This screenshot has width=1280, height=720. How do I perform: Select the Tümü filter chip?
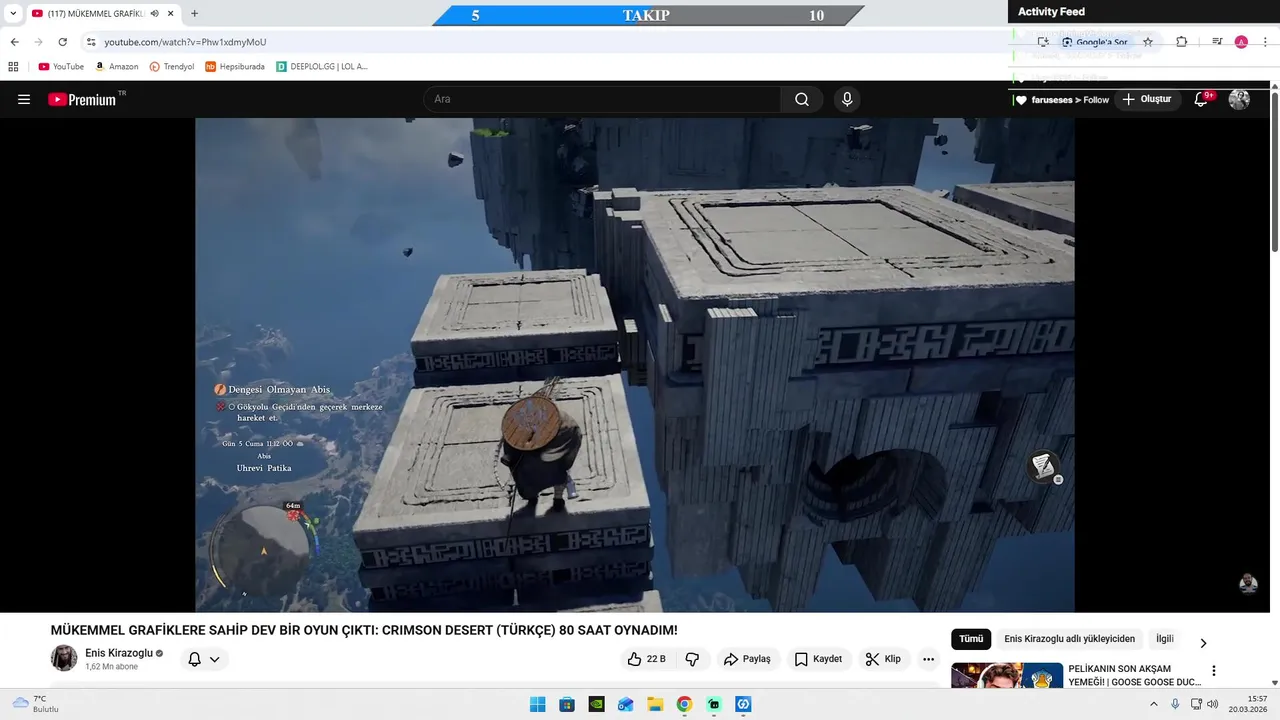coord(971,639)
